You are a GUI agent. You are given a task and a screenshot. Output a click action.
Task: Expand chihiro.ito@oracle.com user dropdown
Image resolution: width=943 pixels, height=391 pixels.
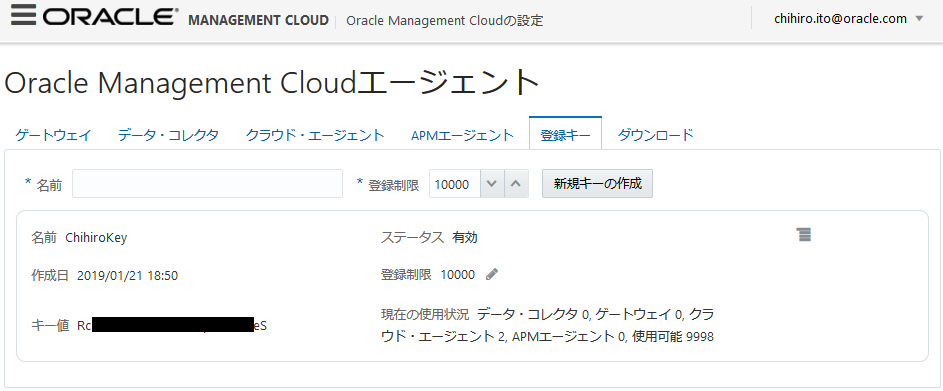(918, 19)
